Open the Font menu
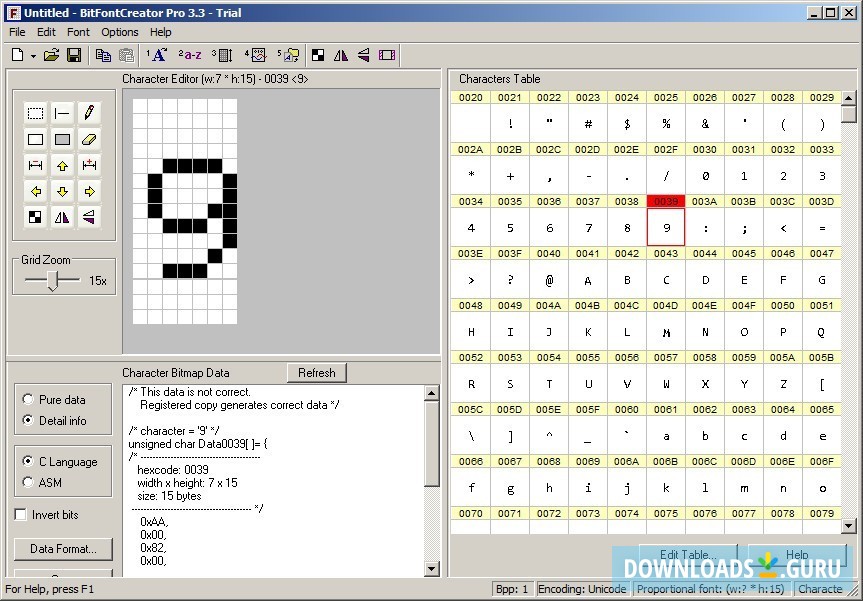This screenshot has width=863, height=601. 78,32
